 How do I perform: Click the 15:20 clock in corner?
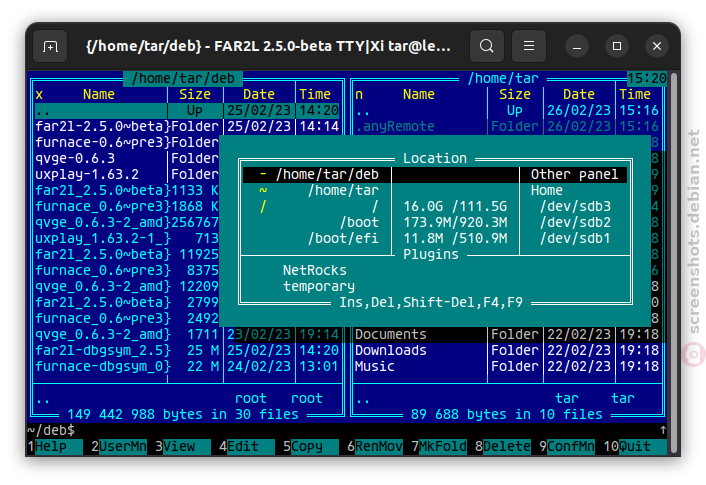tap(647, 78)
